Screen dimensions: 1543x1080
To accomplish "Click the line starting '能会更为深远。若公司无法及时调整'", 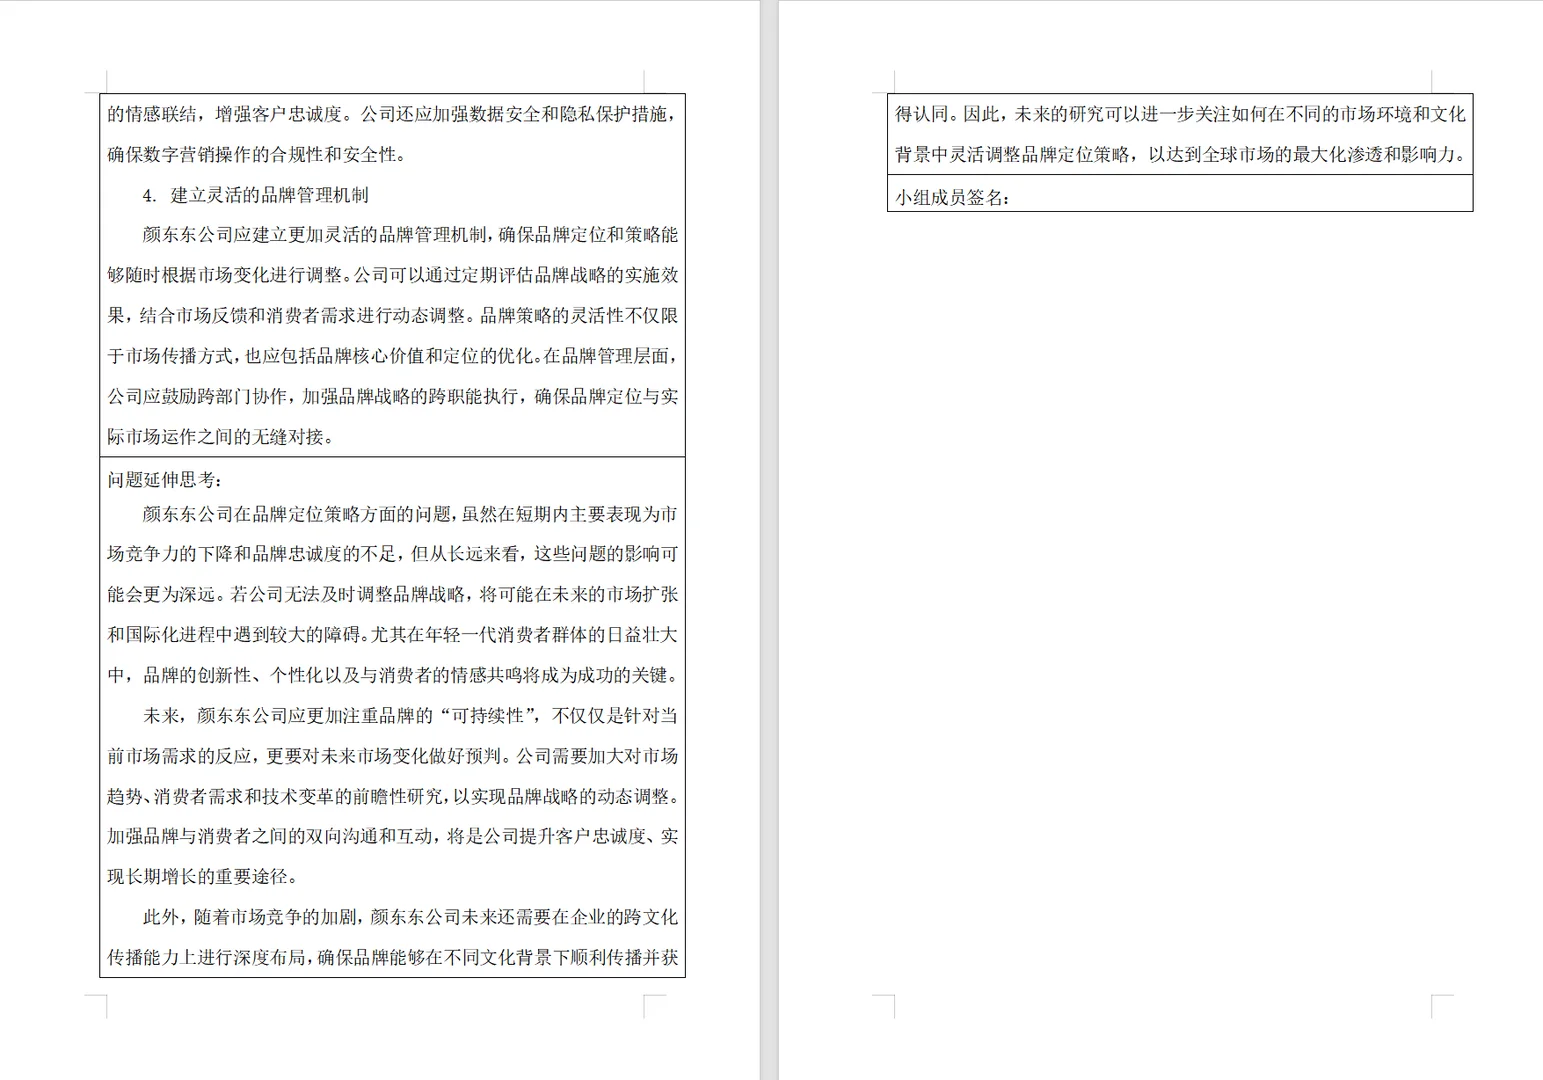I will point(392,595).
